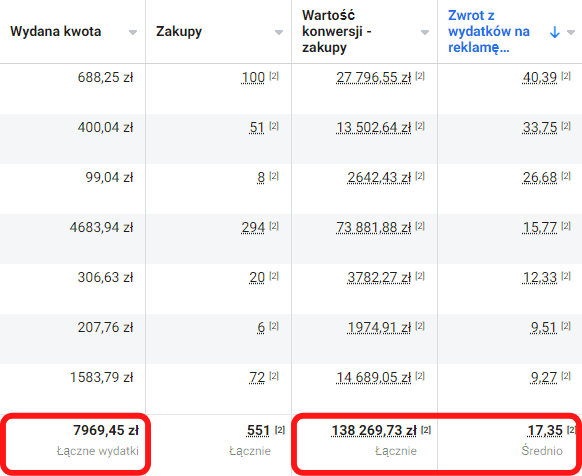Sort by the Zakupy column header
582x476 pixels.
[x=179, y=32]
